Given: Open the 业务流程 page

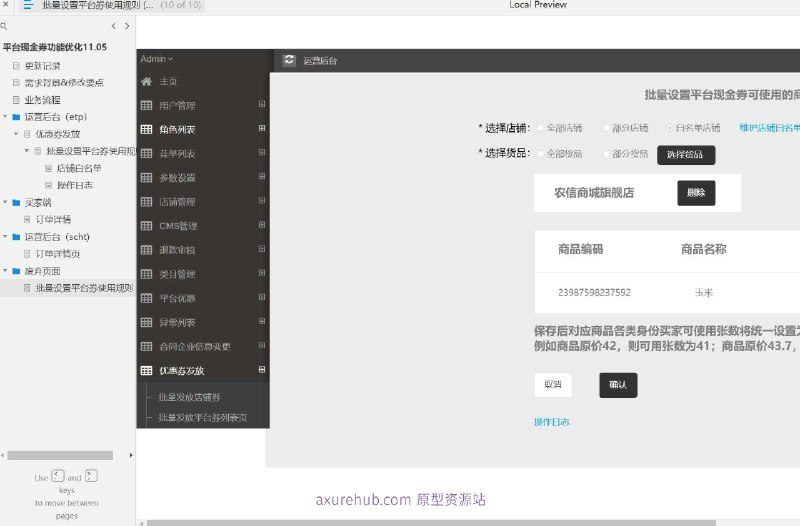Looking at the screenshot, I should click(x=42, y=100).
